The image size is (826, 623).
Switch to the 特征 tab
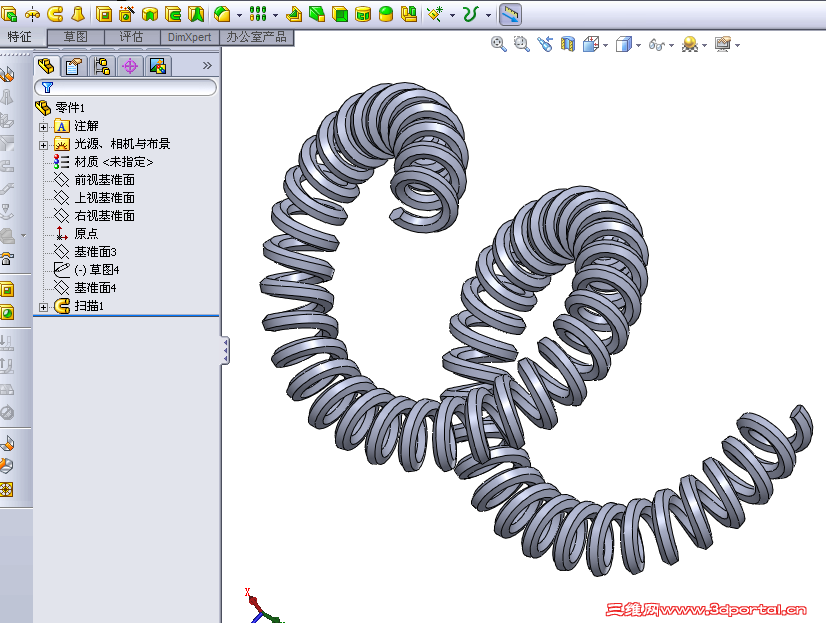[20, 37]
